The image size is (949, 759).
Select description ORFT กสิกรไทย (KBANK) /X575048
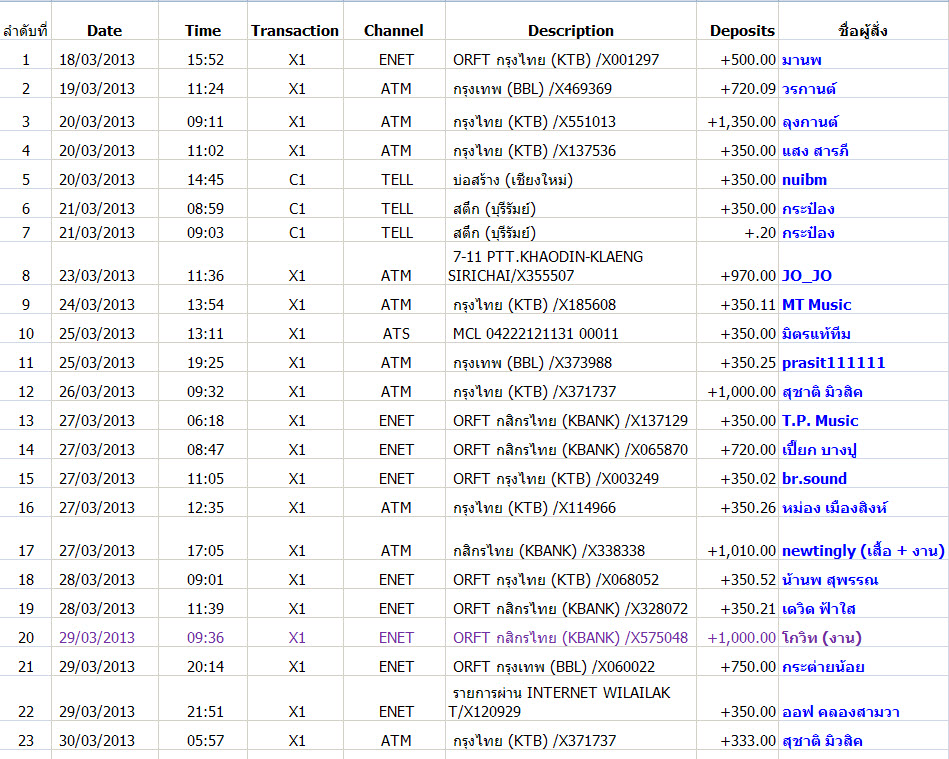pyautogui.click(x=570, y=639)
